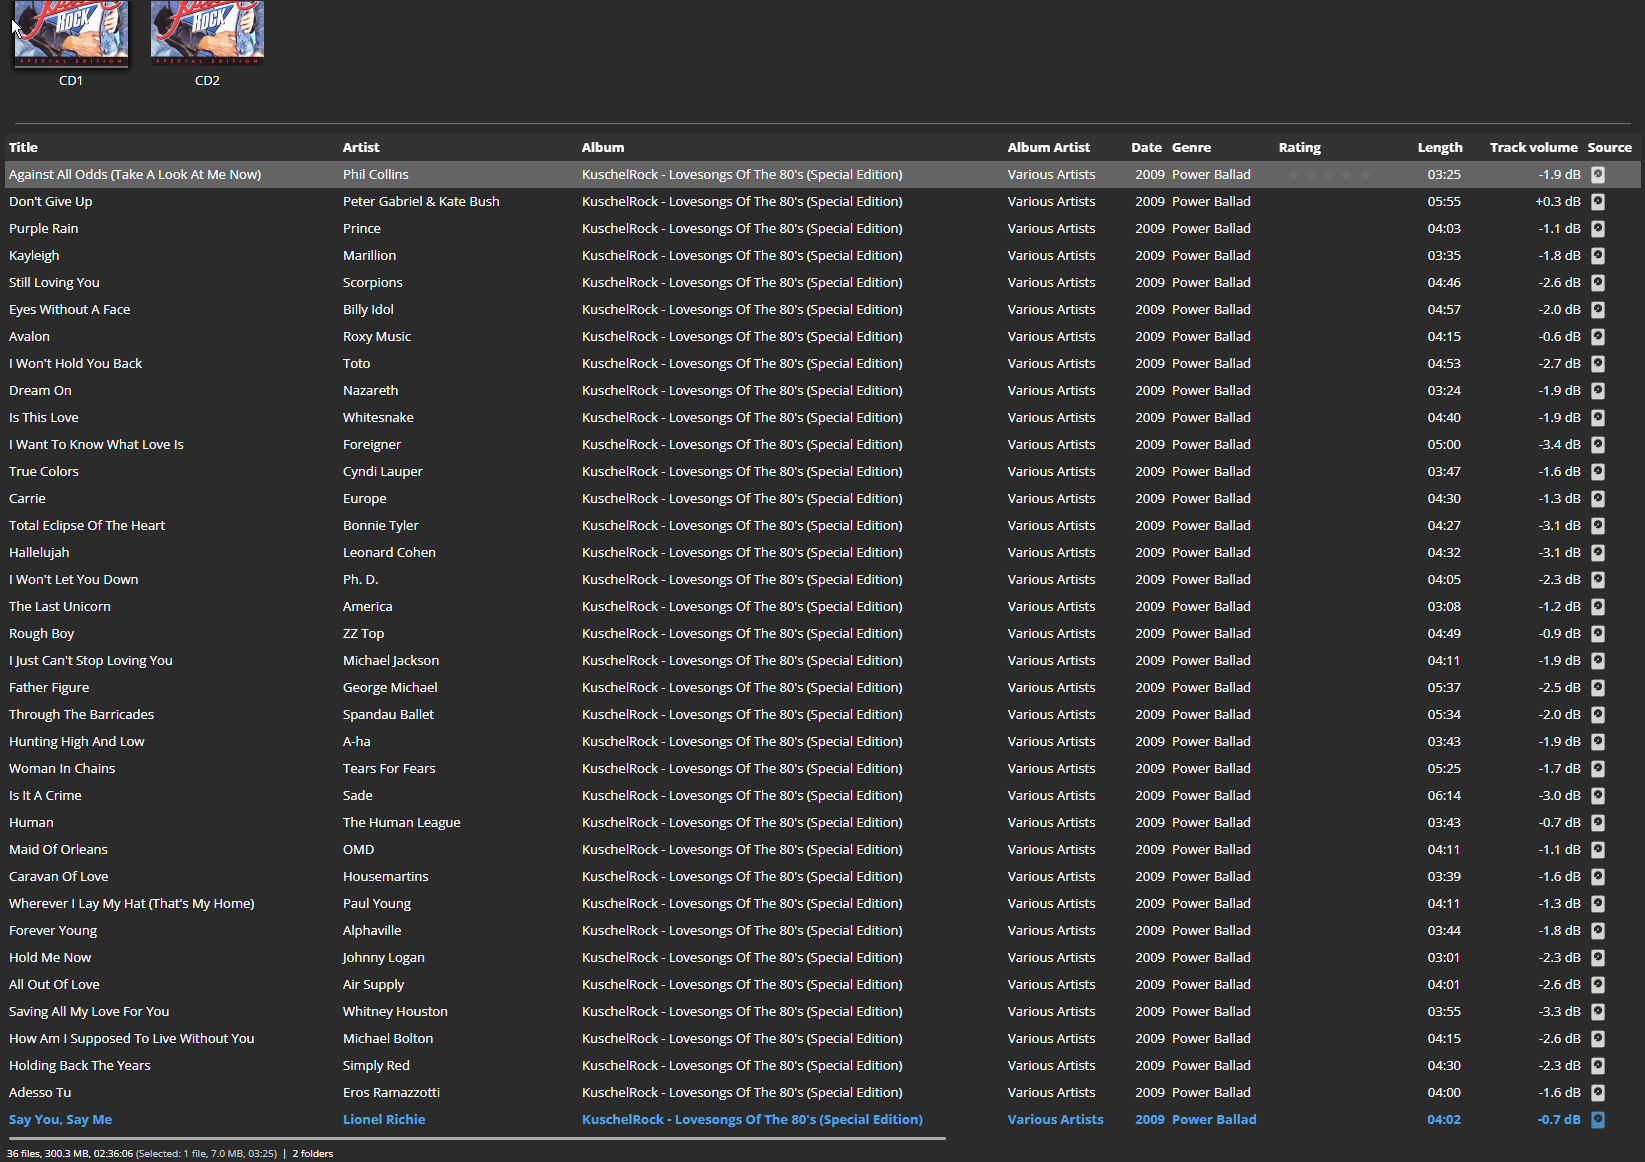Select the track Total Eclipse Of The Heart
Image resolution: width=1645 pixels, height=1162 pixels.
(x=87, y=526)
